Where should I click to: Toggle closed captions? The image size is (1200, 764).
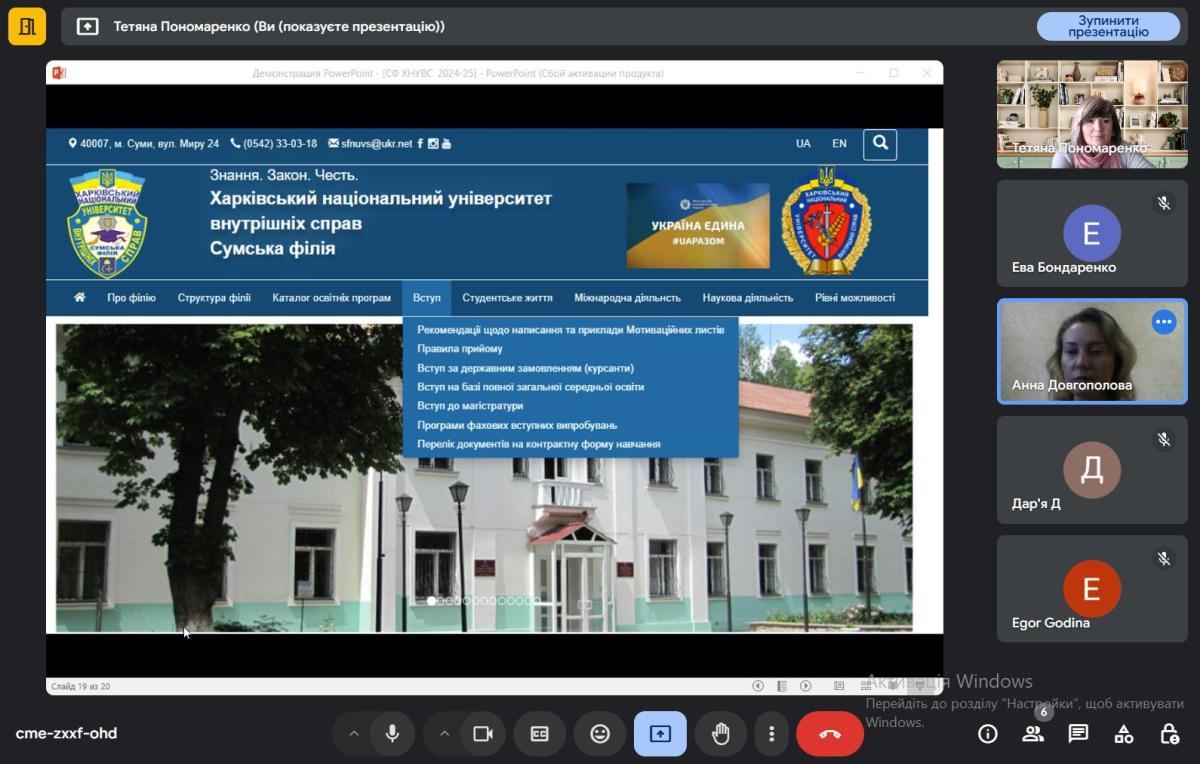539,734
